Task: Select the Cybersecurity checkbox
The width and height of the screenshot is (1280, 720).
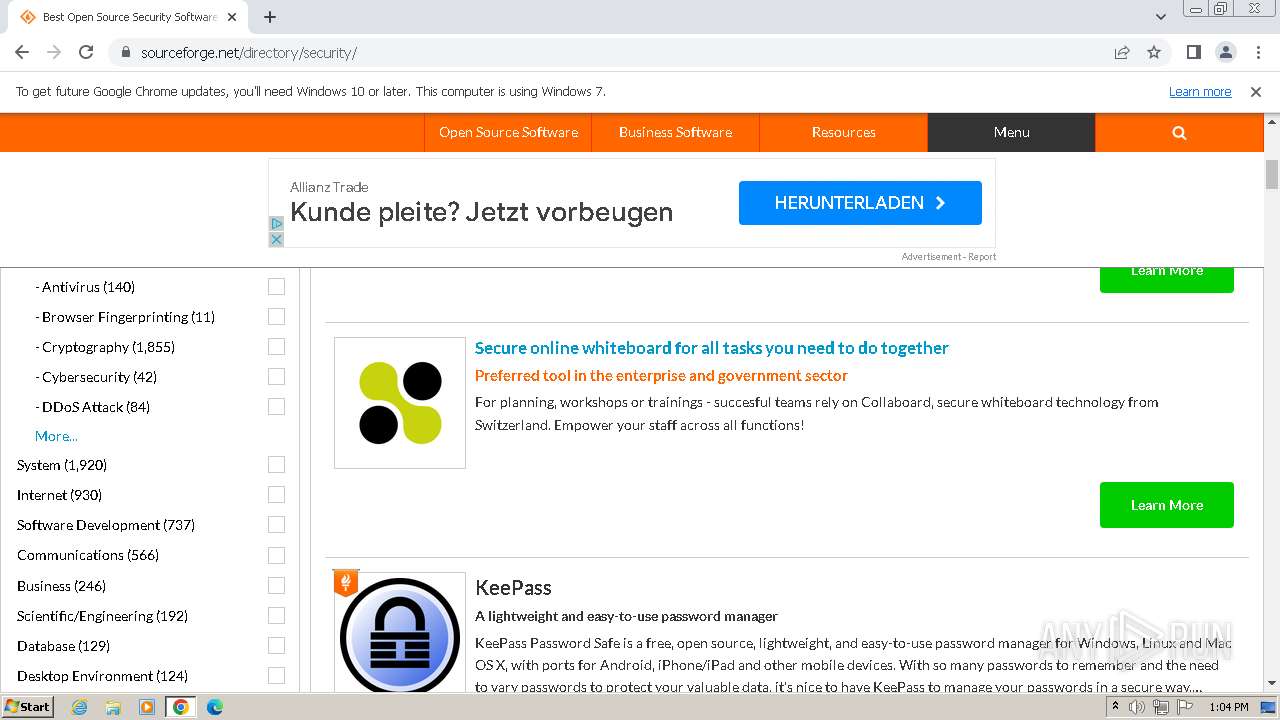Action: (x=277, y=377)
